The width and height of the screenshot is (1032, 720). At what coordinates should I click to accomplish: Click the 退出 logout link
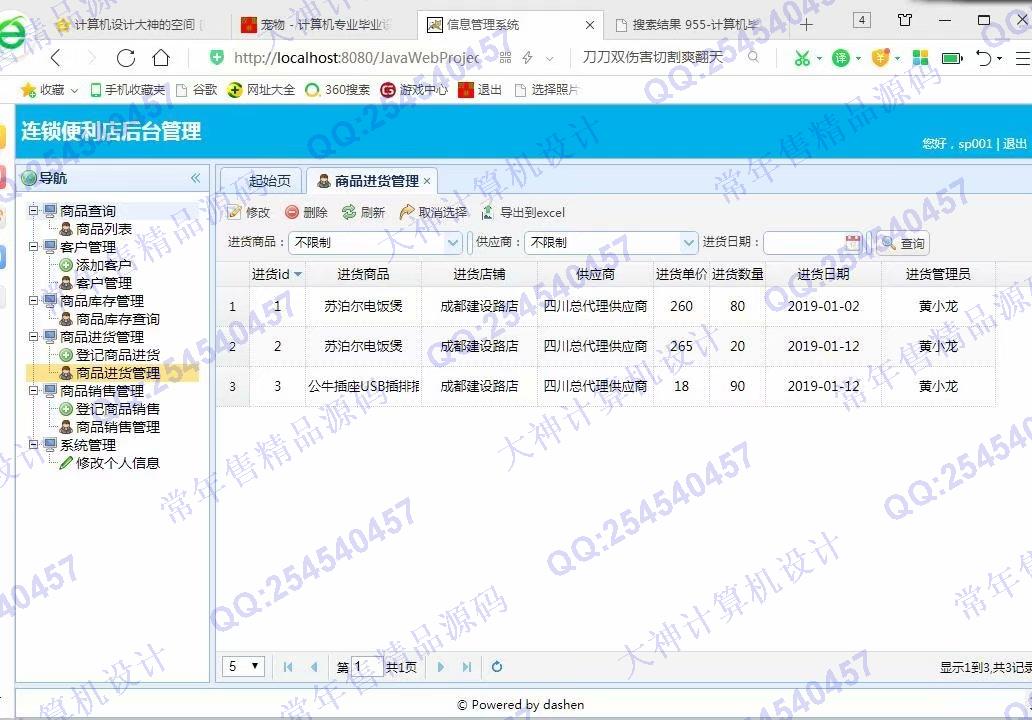[1015, 144]
